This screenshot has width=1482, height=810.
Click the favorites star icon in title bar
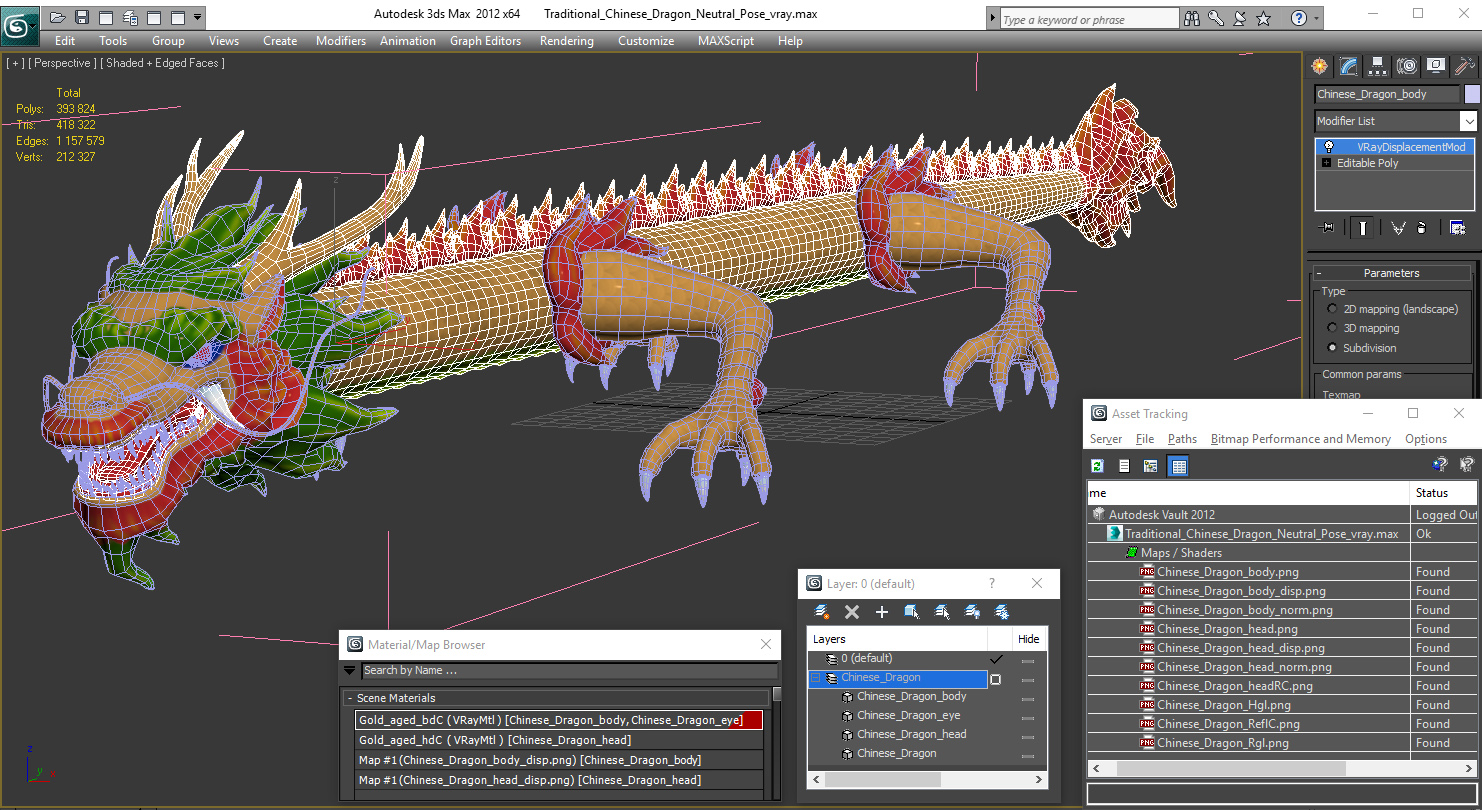coord(1263,18)
